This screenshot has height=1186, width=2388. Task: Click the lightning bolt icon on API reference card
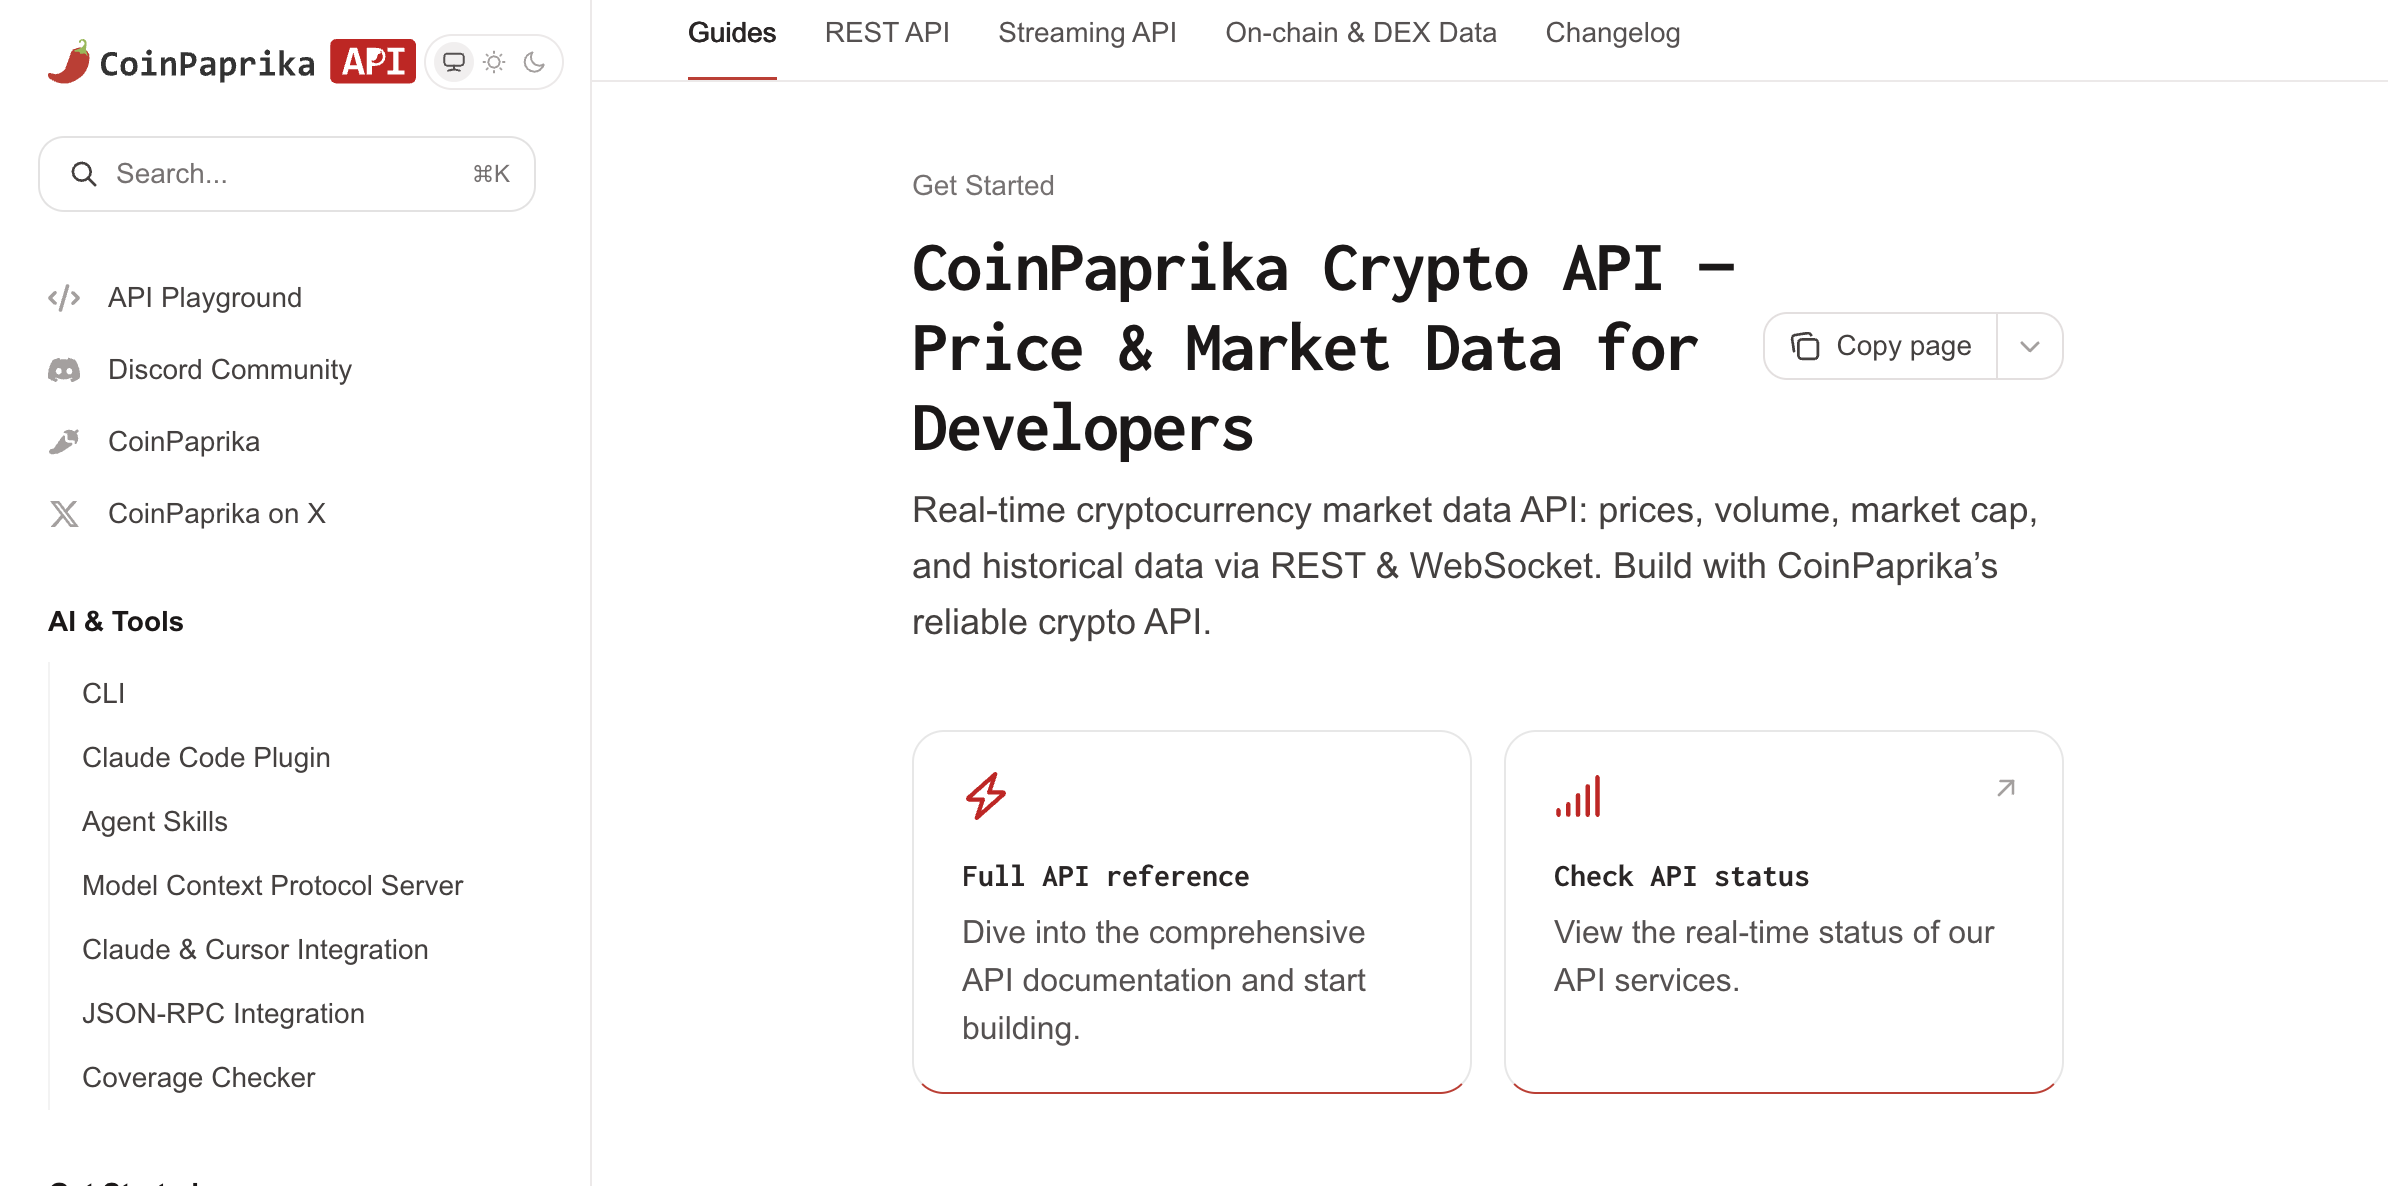click(986, 796)
